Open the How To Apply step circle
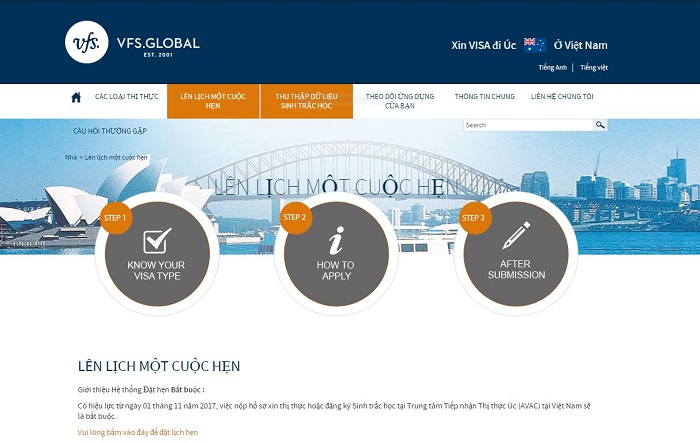Screen dimensions: 700x443 pos(336,254)
